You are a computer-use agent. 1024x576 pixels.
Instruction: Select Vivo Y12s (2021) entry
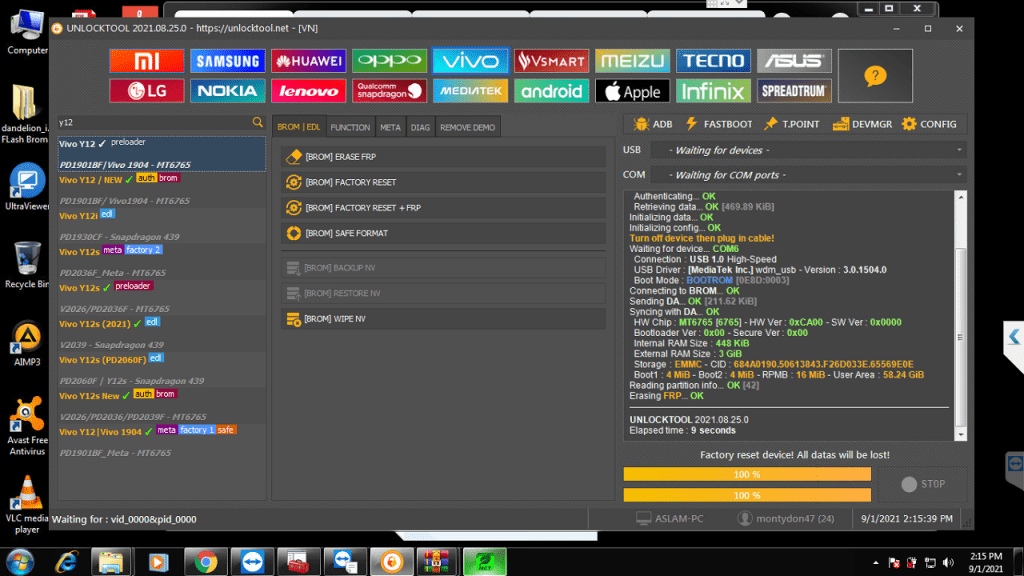(161, 332)
